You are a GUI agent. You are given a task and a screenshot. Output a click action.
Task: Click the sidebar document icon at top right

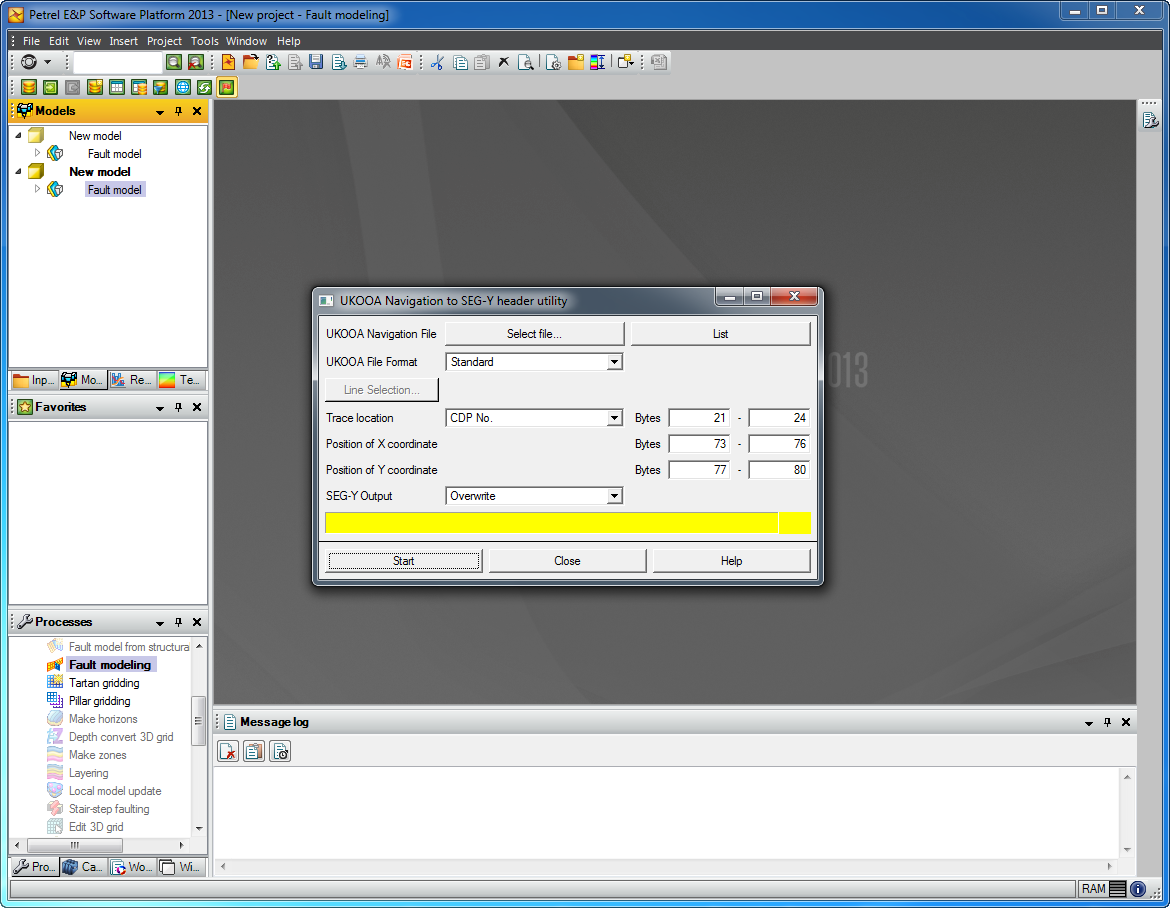[1150, 120]
